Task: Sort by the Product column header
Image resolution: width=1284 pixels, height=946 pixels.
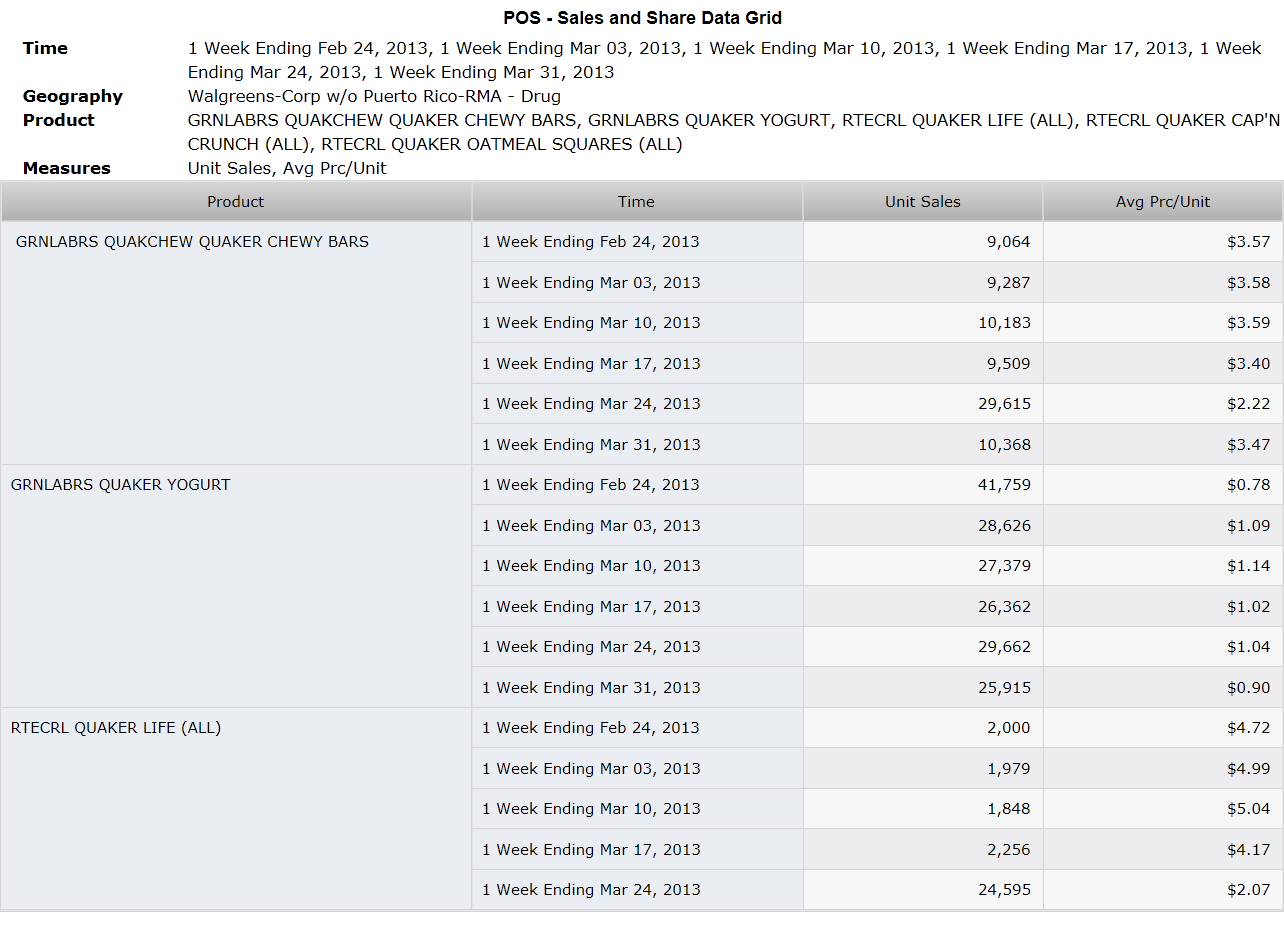Action: tap(236, 202)
